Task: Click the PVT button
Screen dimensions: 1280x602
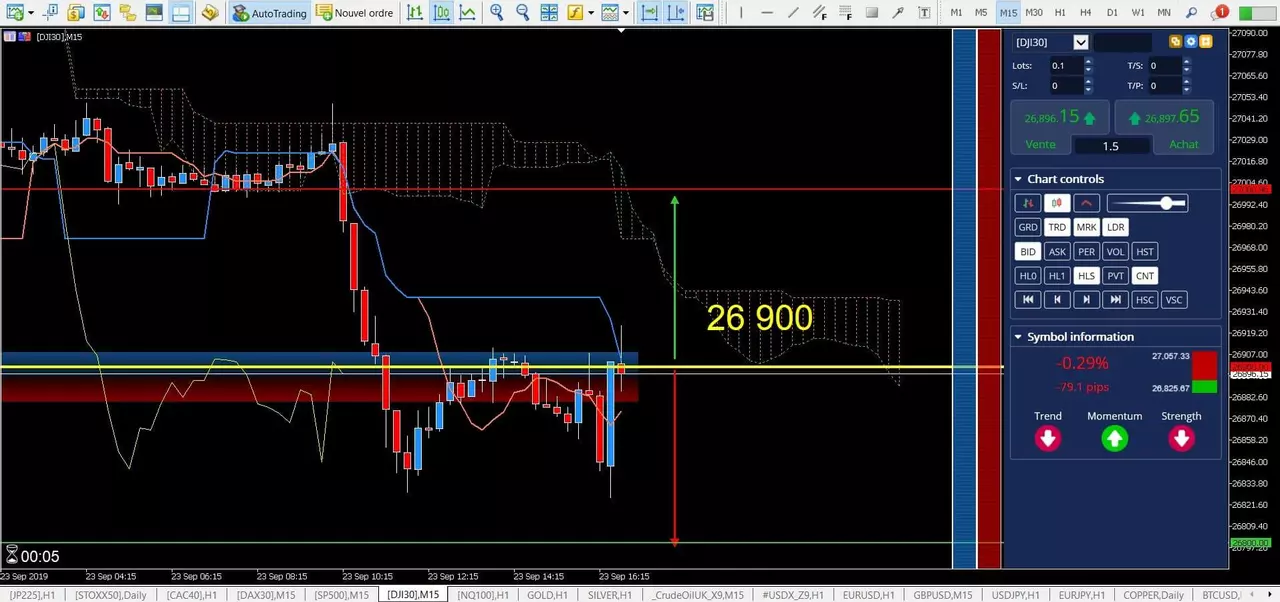Action: coord(1115,276)
